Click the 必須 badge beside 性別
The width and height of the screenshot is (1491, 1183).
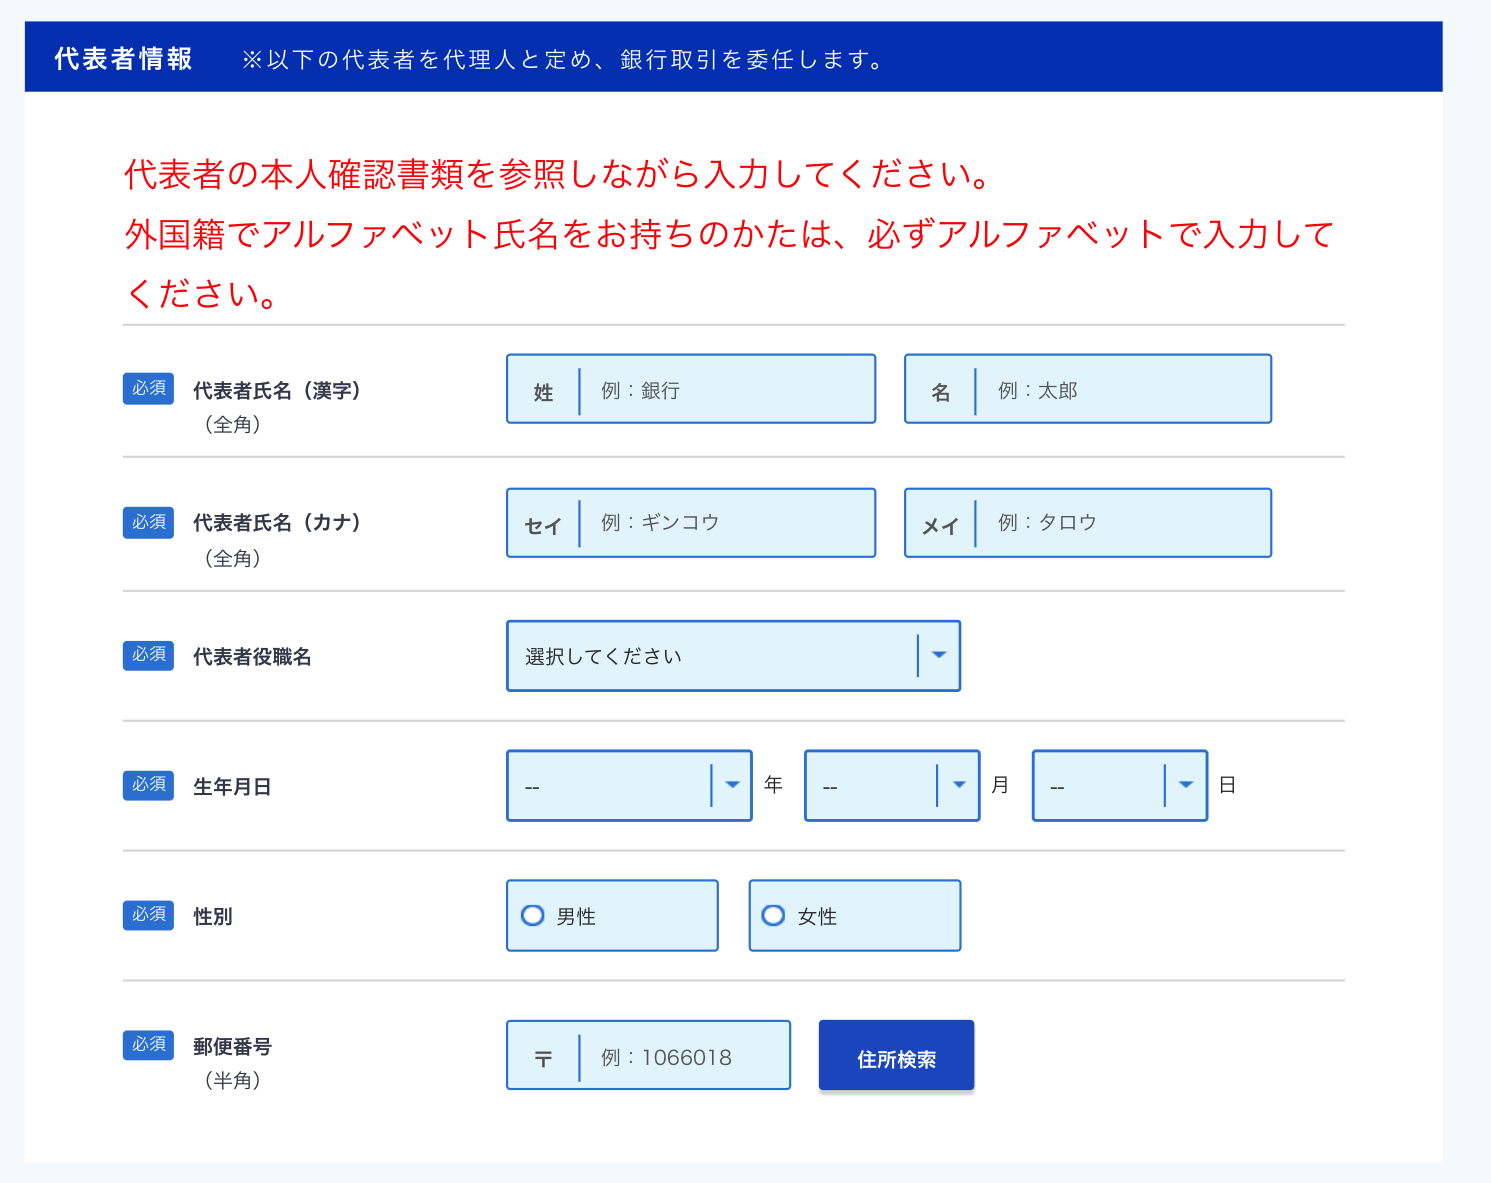coord(148,915)
